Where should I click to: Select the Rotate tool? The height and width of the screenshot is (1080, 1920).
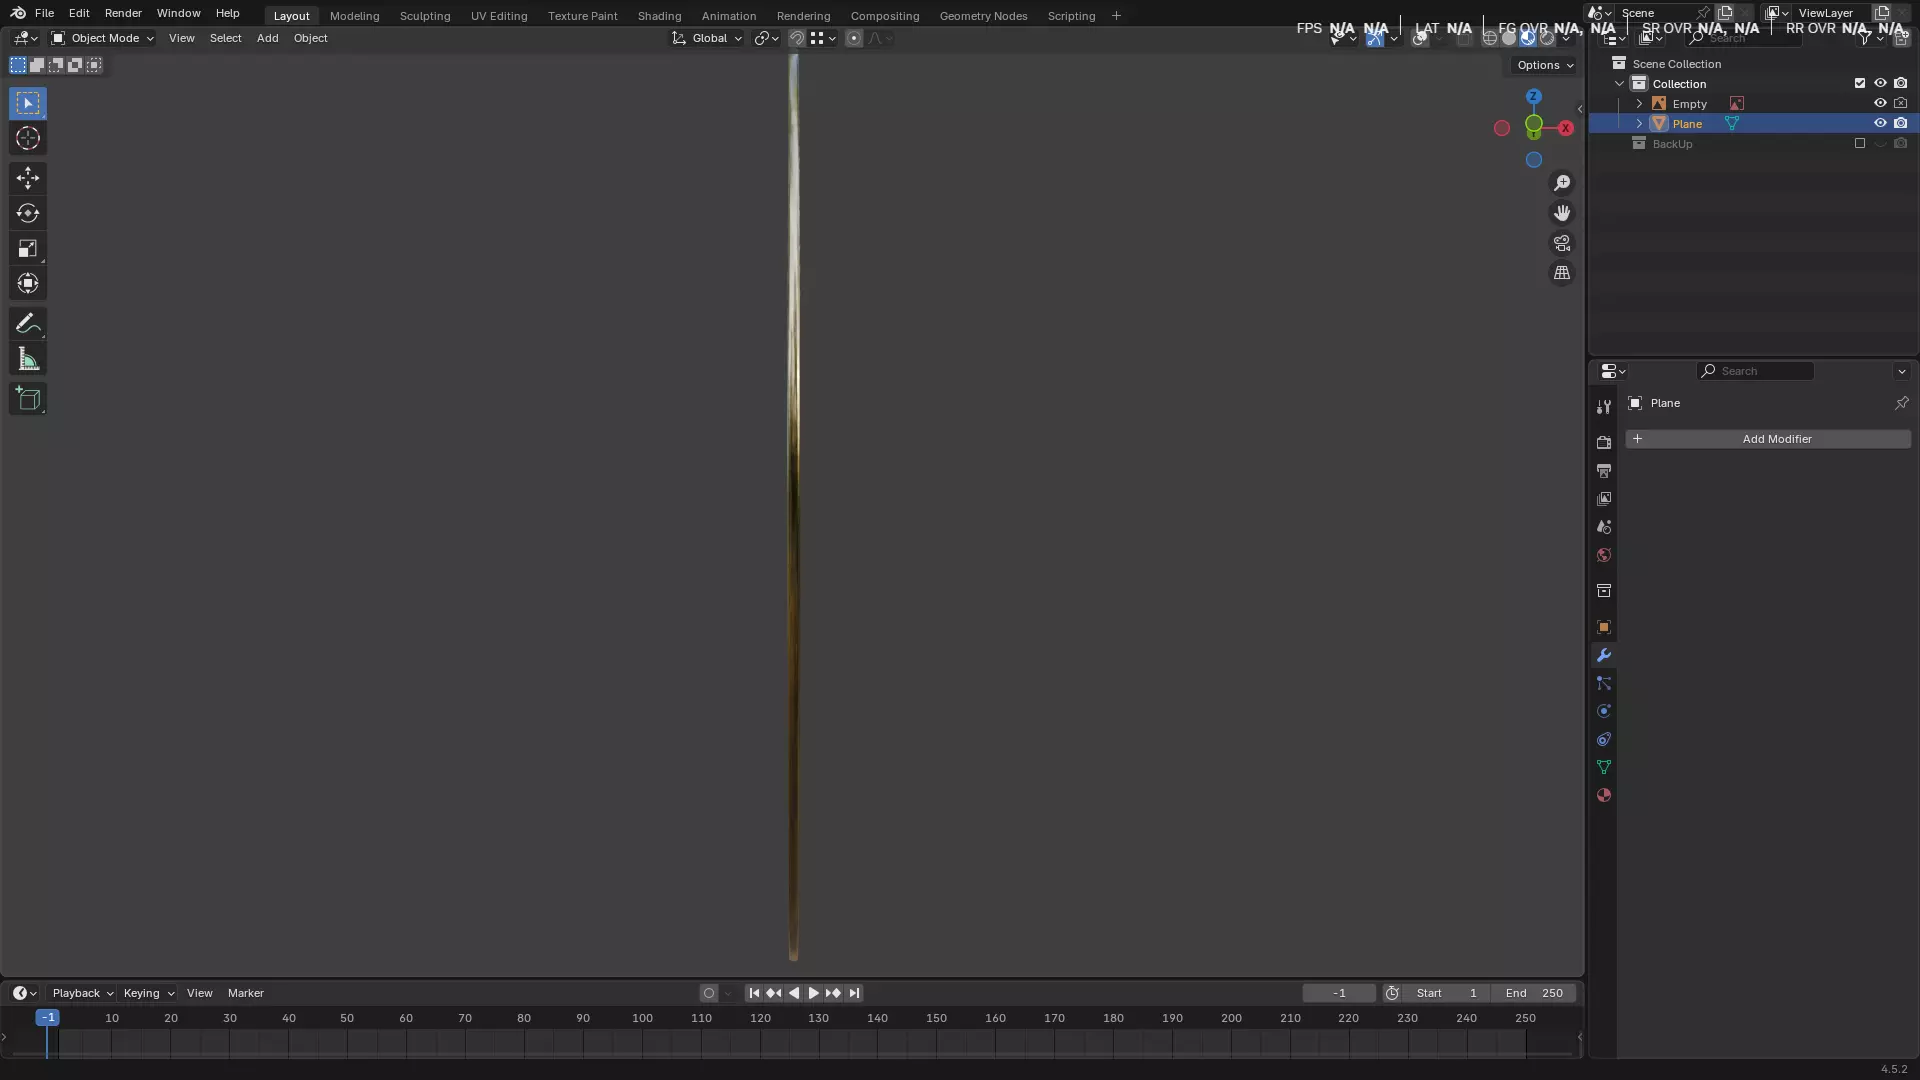click(28, 213)
